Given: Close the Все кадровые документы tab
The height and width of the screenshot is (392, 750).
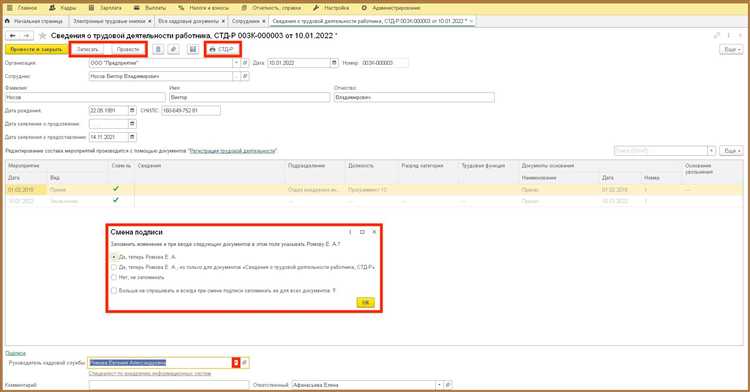Looking at the screenshot, I should click(x=223, y=22).
